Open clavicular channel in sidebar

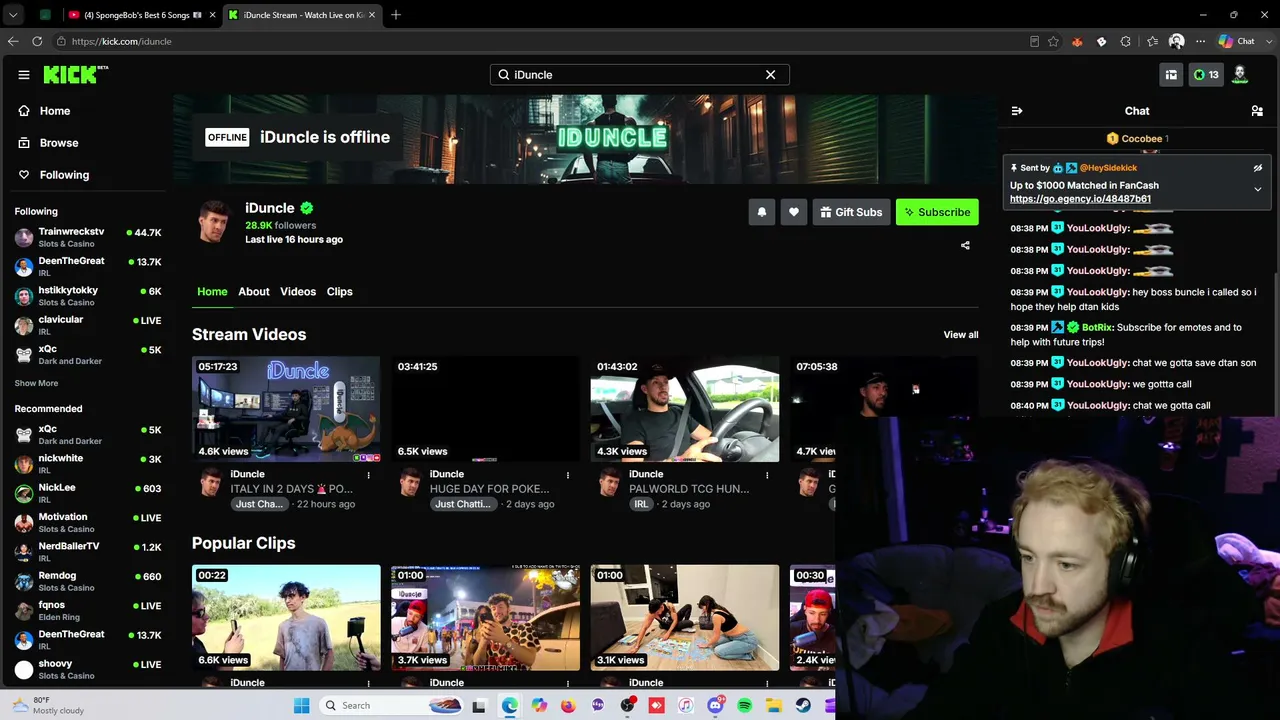[x=86, y=325]
